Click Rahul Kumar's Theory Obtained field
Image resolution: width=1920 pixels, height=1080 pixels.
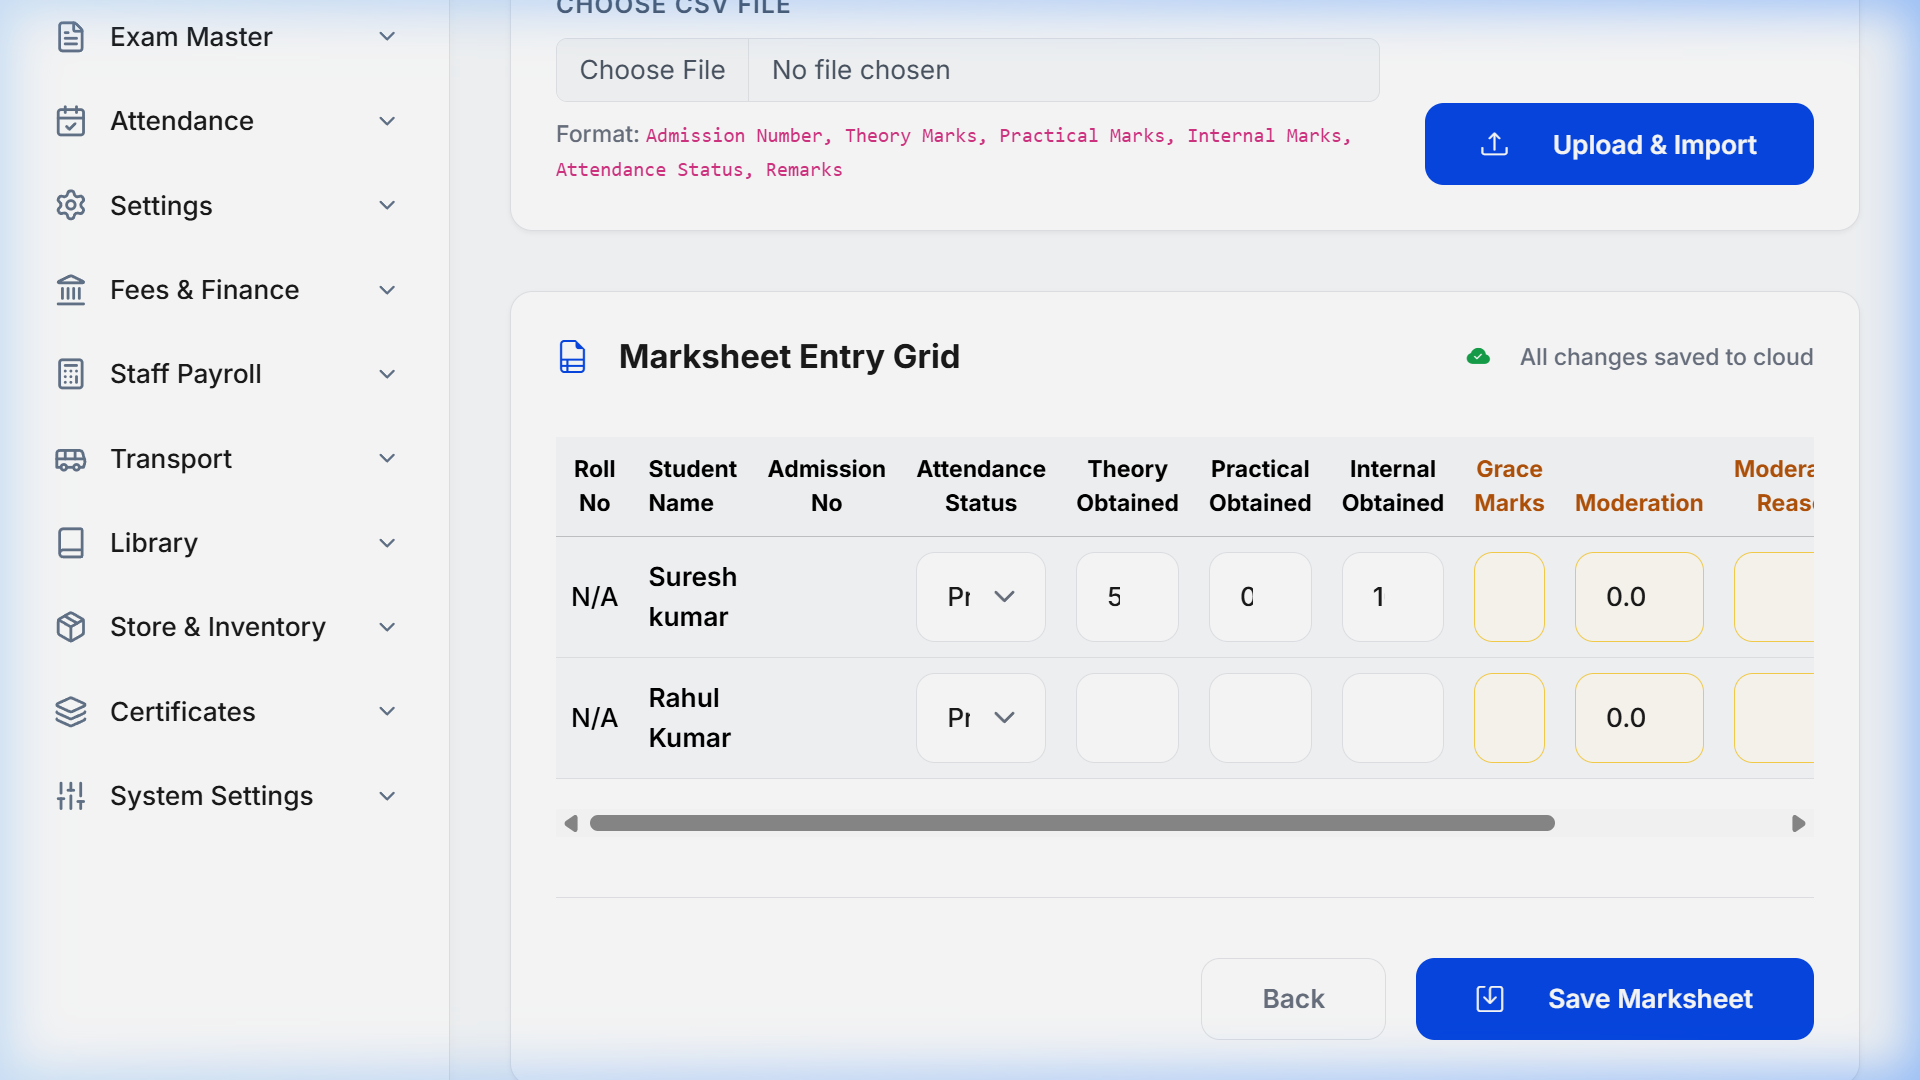[1127, 718]
